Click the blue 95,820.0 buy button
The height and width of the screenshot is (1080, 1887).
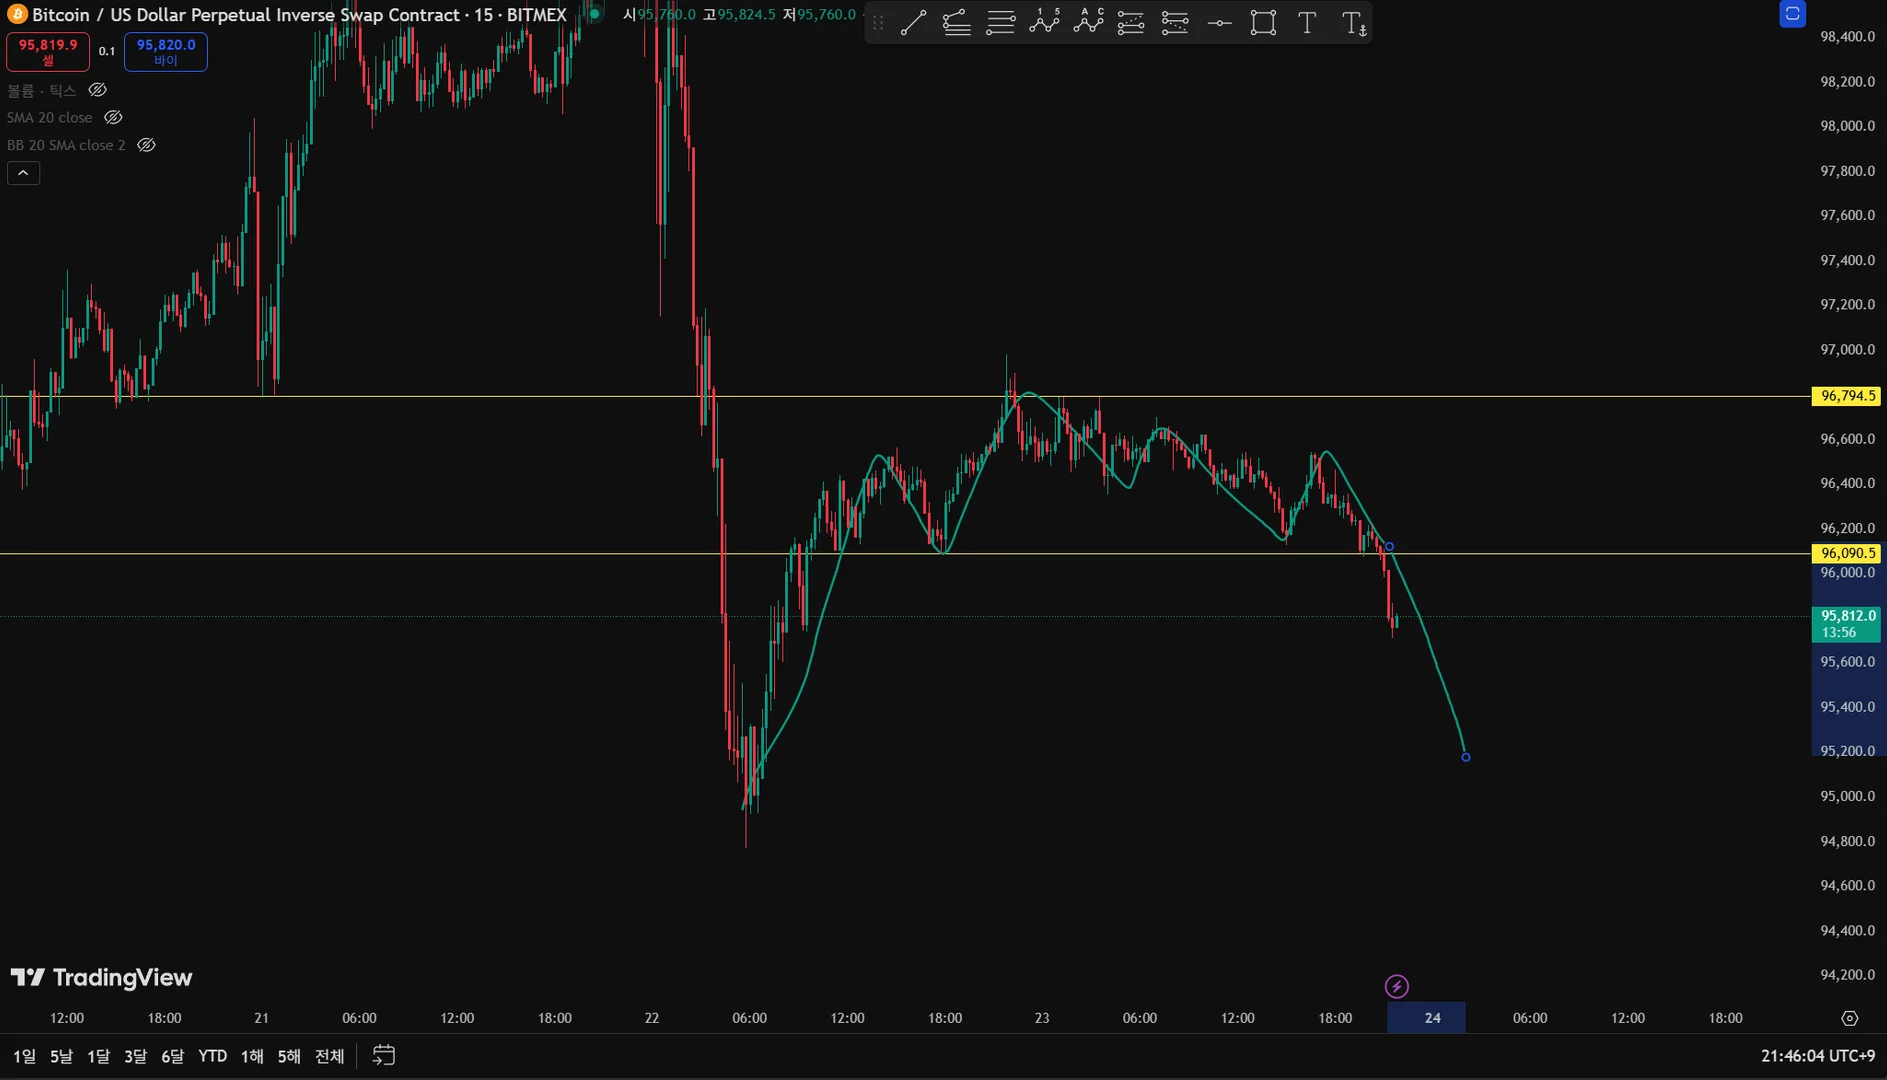(166, 52)
